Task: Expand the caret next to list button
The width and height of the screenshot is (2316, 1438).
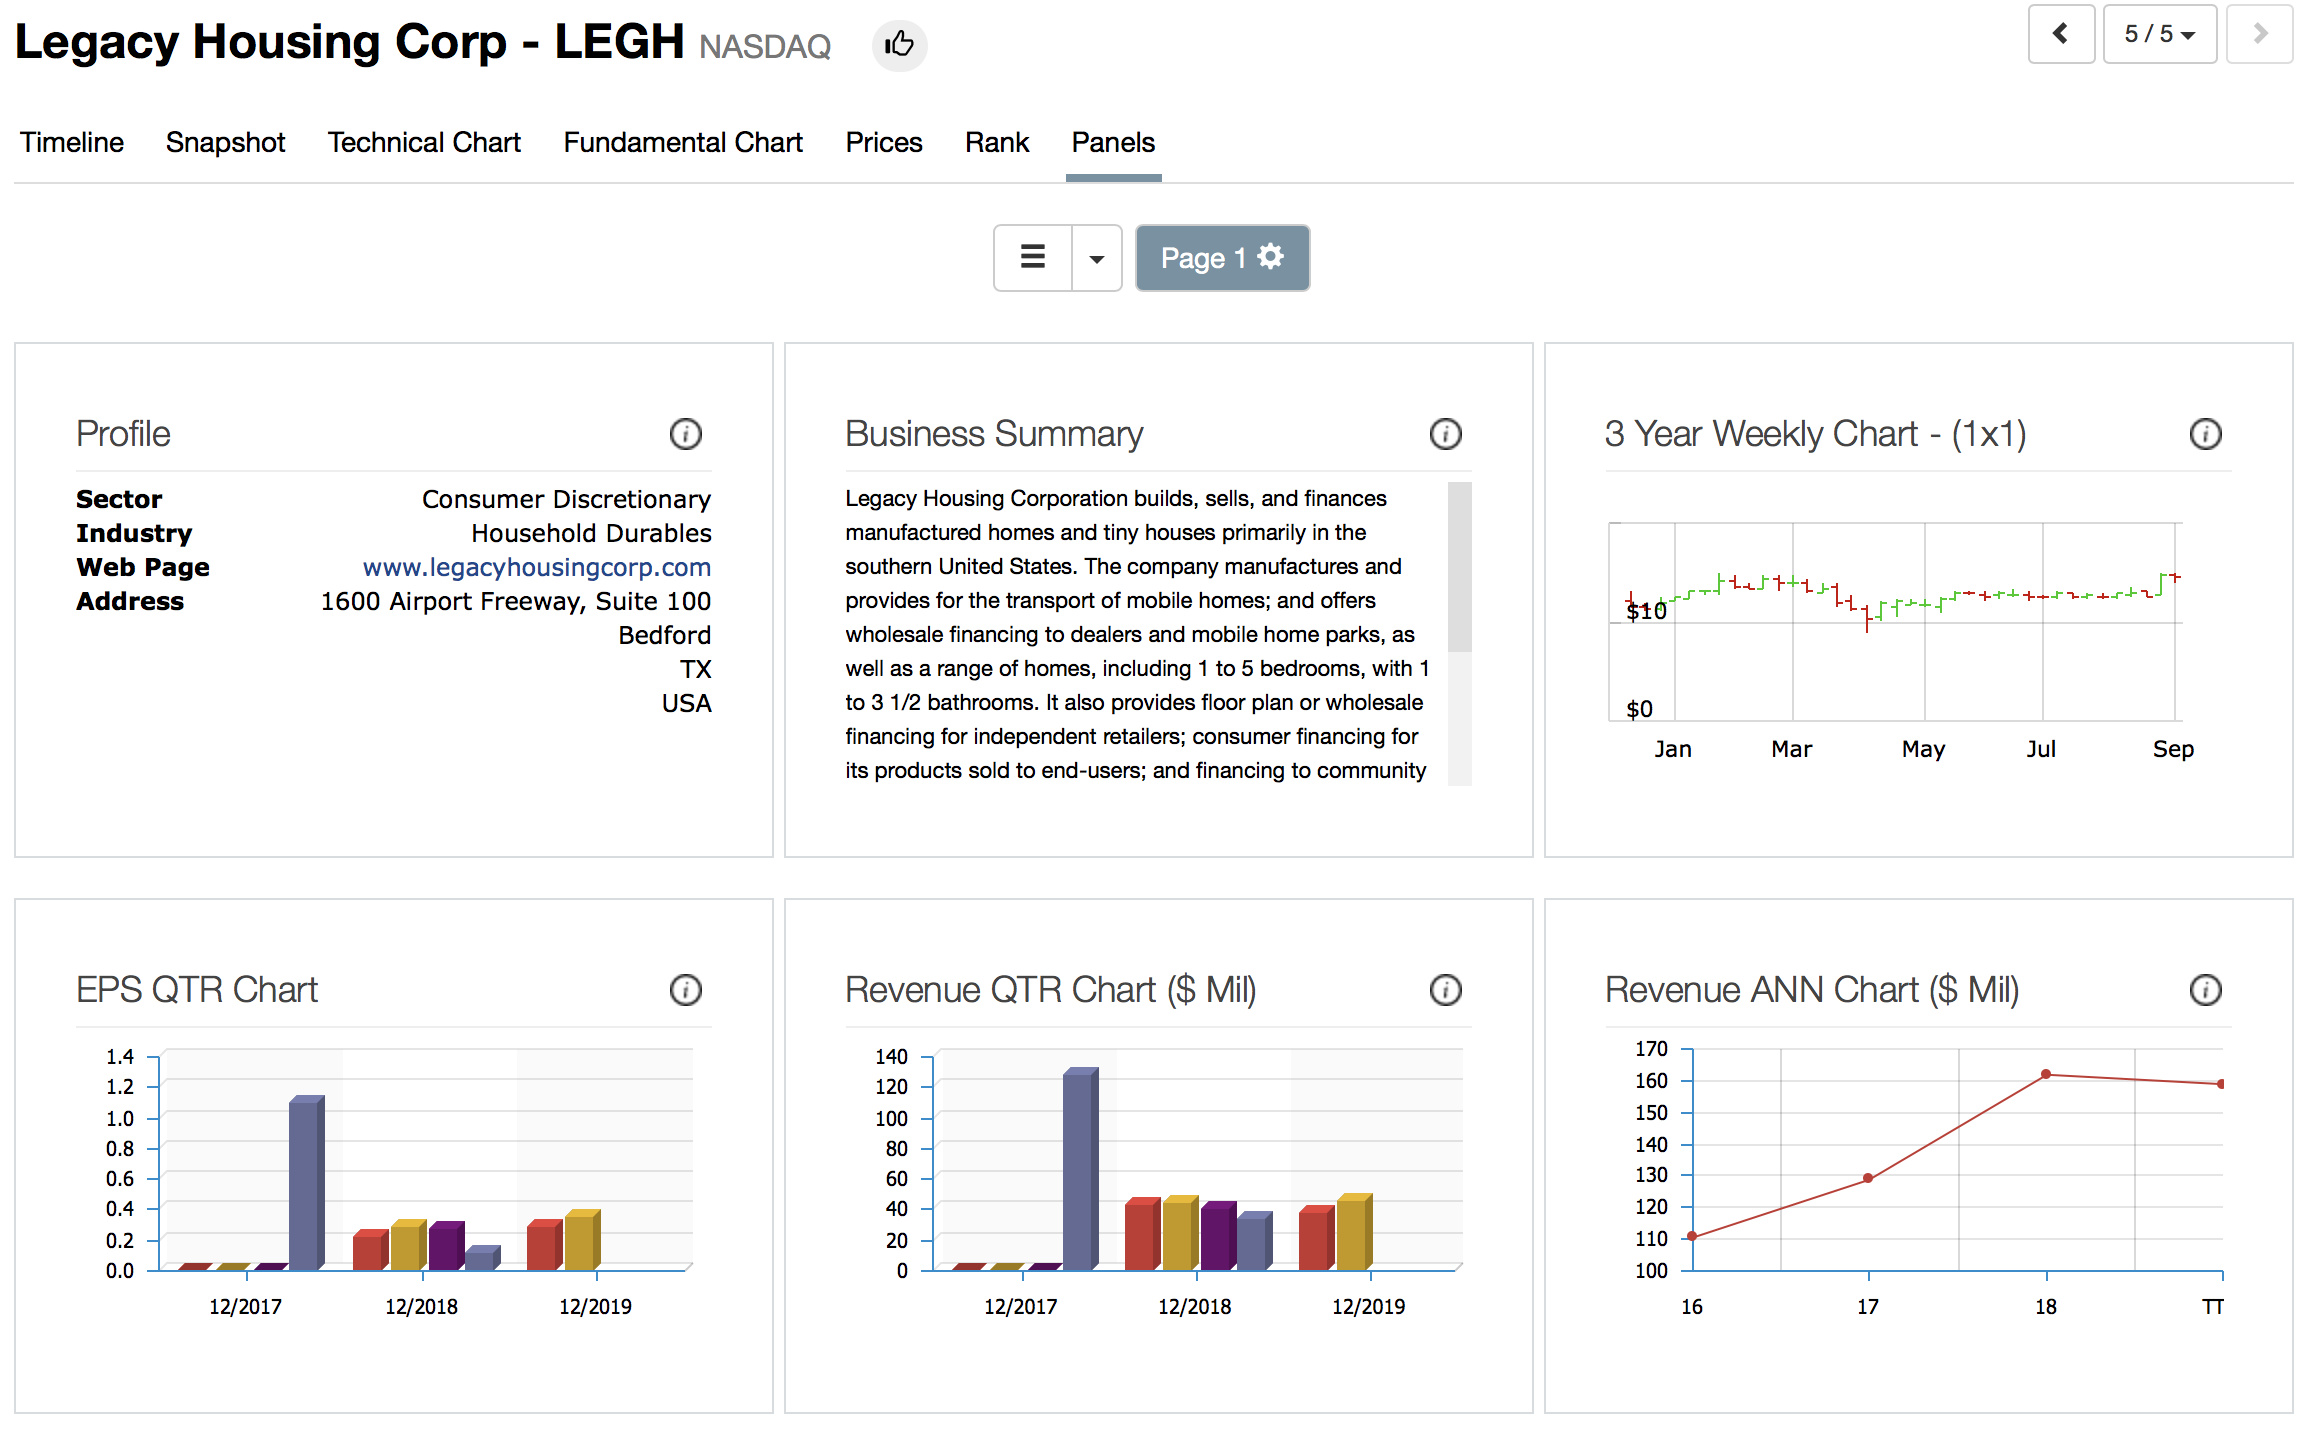Action: [x=1097, y=259]
